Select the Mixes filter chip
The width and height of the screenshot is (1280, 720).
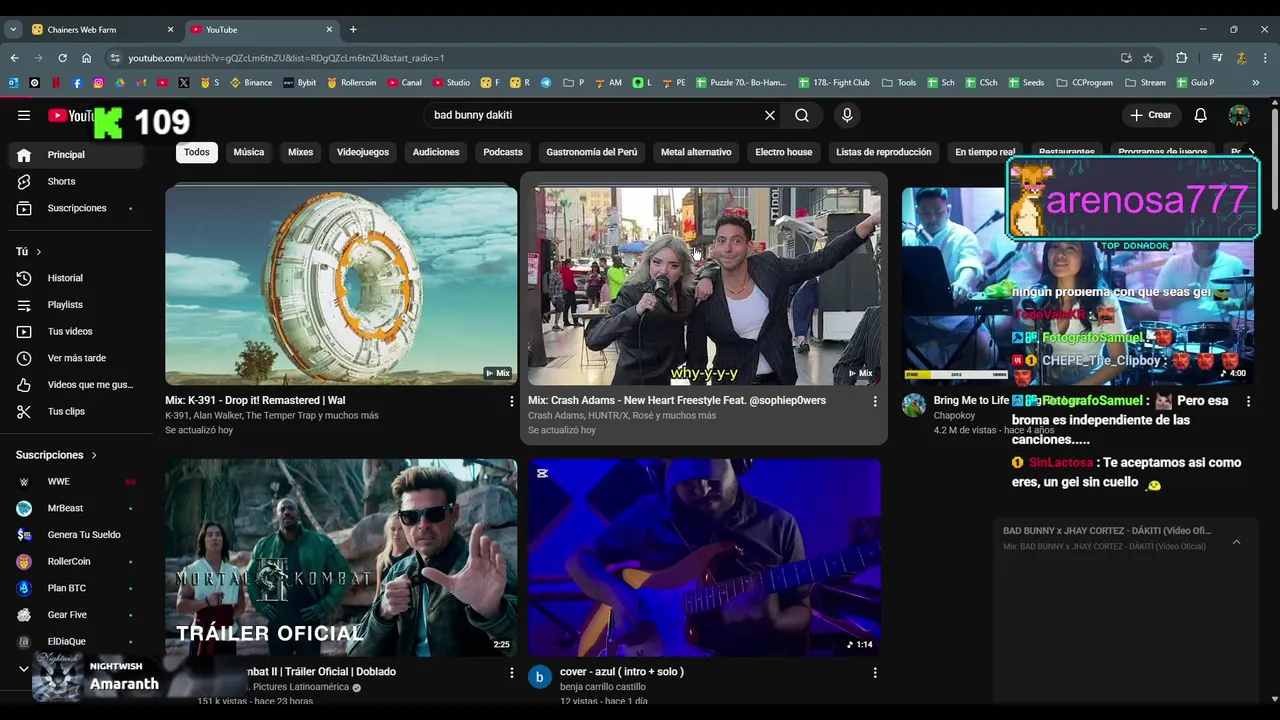pyautogui.click(x=301, y=152)
